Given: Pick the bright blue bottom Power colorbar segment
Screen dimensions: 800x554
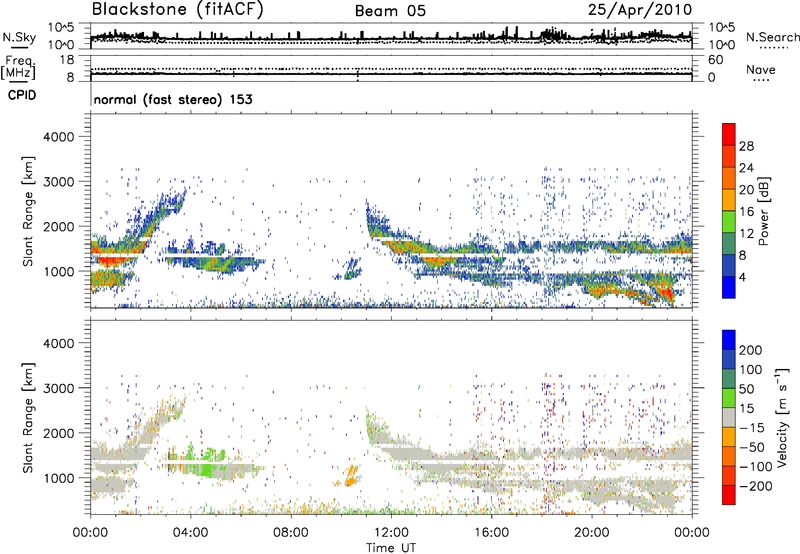Looking at the screenshot, I should point(729,288).
